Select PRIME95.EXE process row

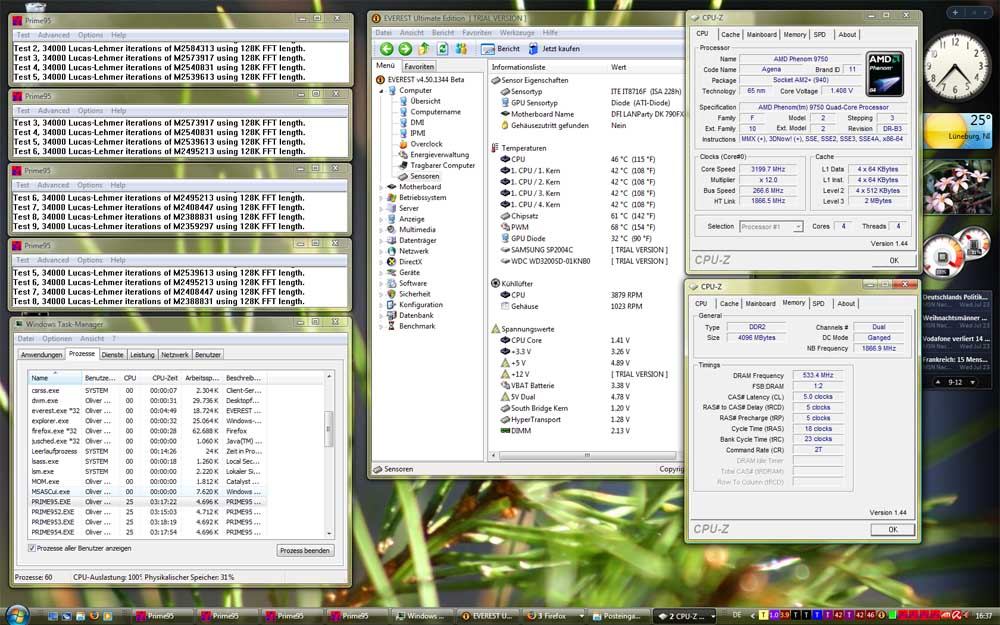pos(147,502)
